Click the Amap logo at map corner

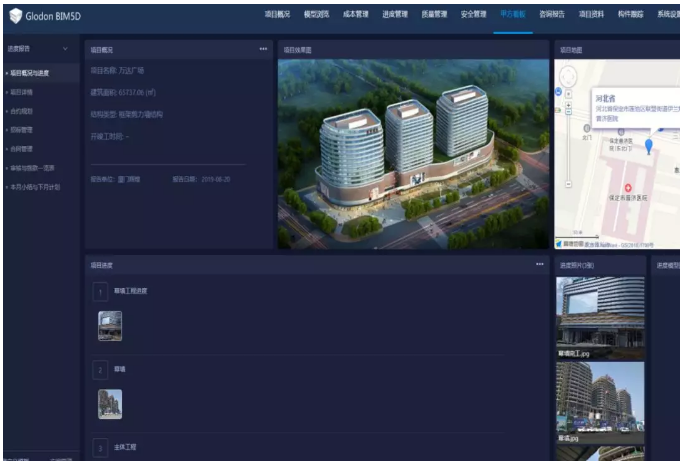tap(559, 244)
